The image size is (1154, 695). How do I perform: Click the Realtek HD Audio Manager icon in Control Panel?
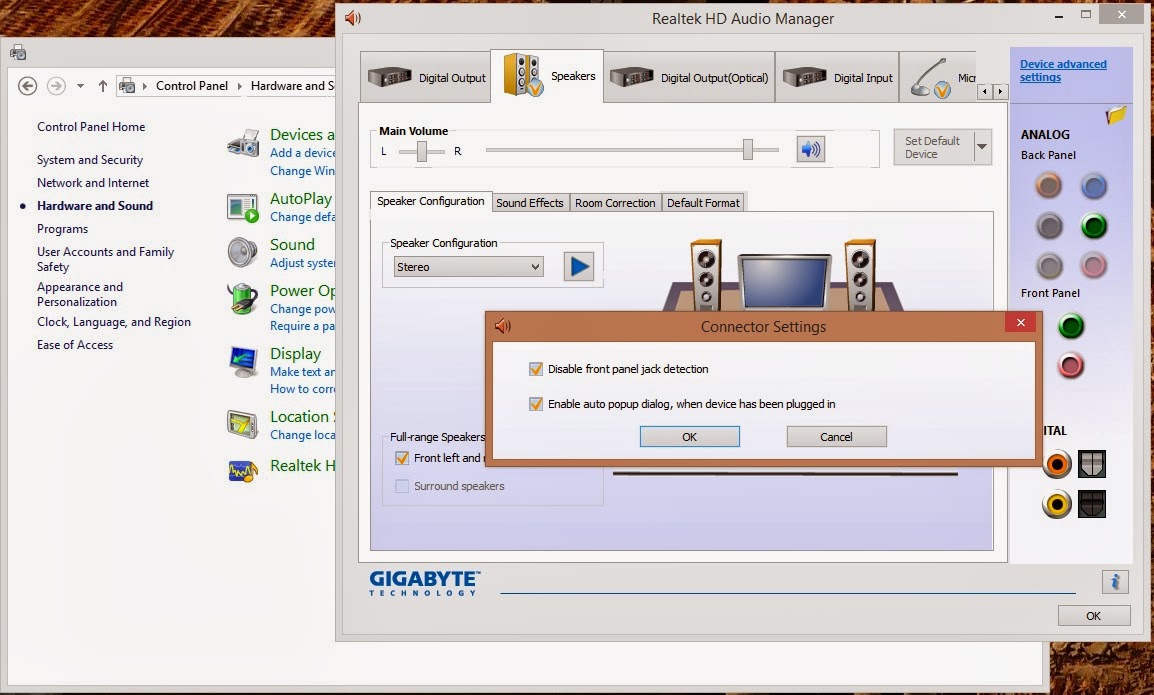pos(242,470)
